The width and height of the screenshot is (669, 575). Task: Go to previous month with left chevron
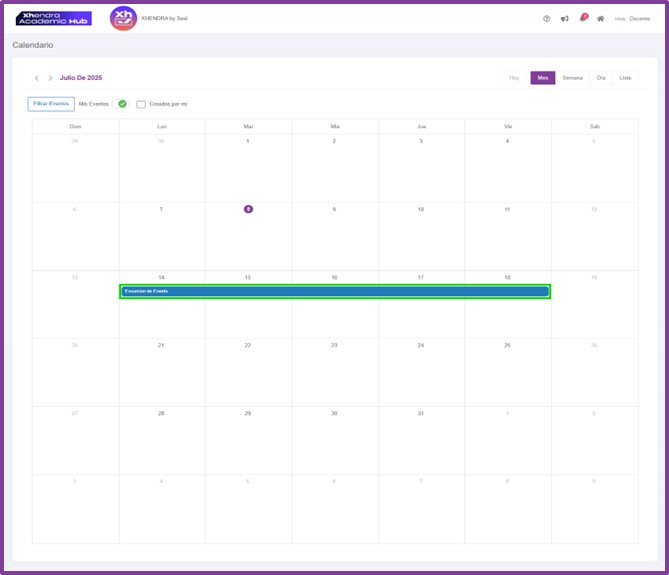click(x=37, y=78)
